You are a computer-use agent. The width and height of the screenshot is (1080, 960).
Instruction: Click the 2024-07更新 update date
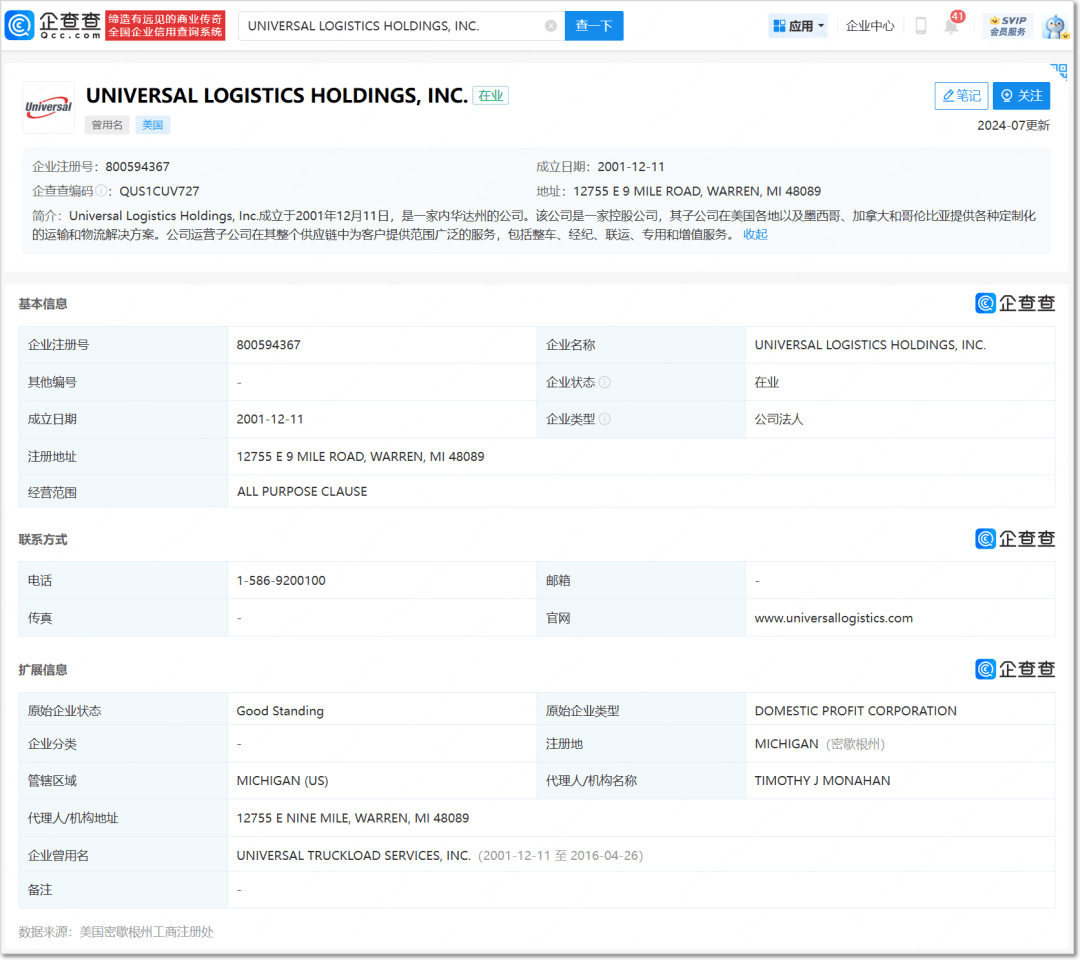pyautogui.click(x=1013, y=125)
